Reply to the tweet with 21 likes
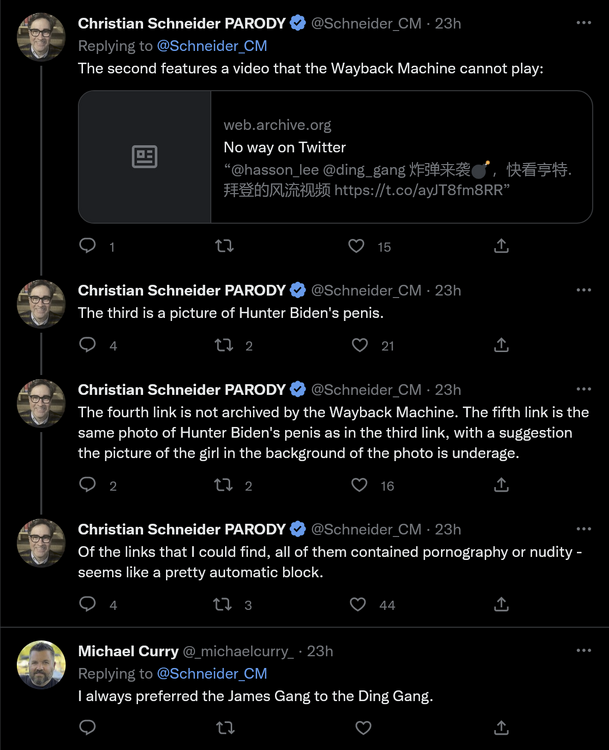The width and height of the screenshot is (609, 750). tap(88, 345)
